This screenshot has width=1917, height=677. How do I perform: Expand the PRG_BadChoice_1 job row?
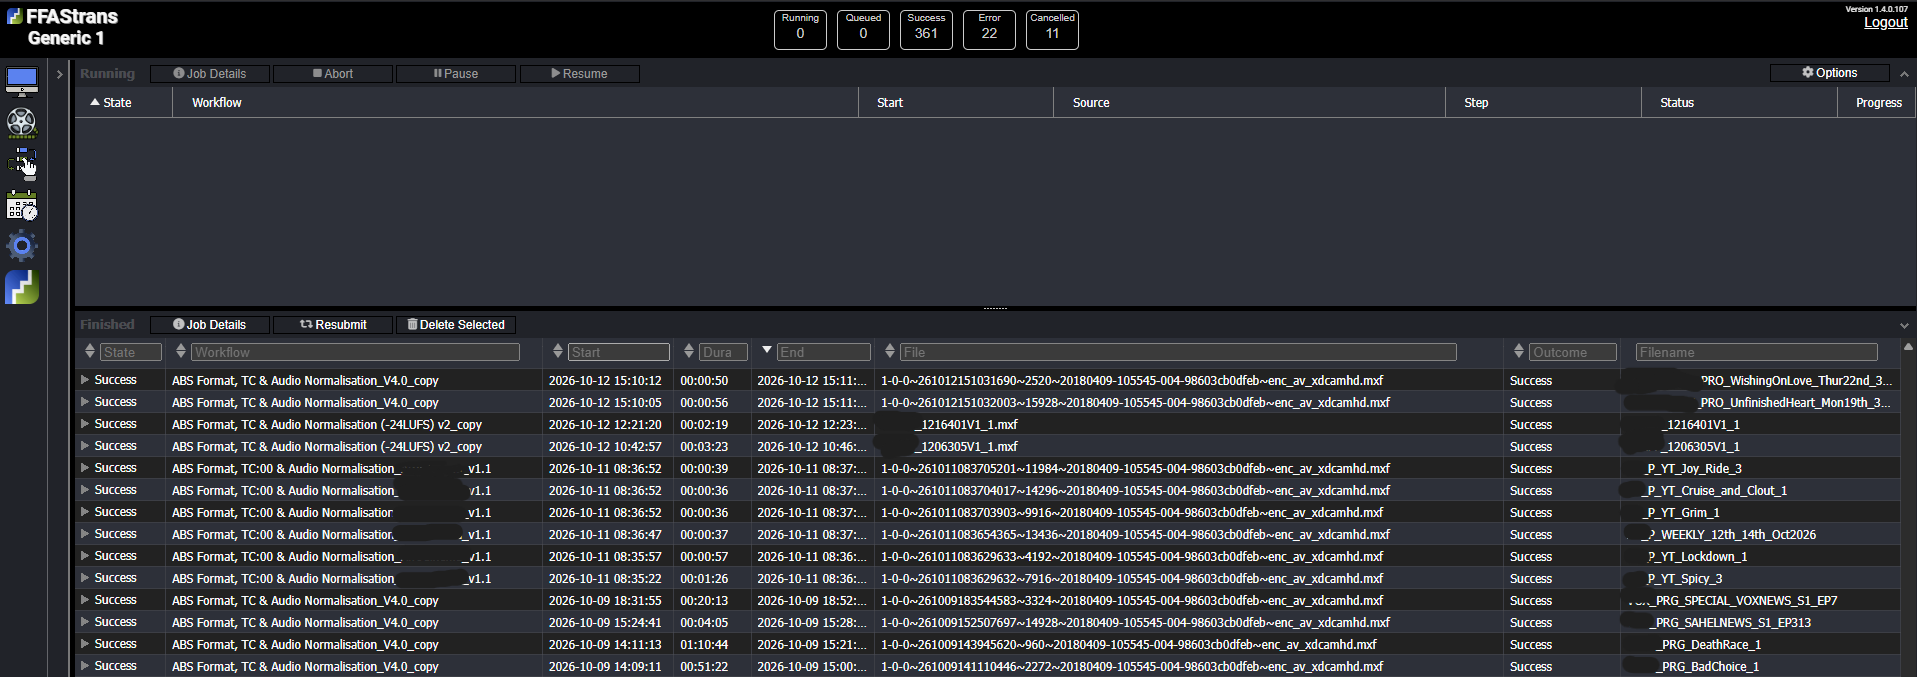tap(85, 666)
